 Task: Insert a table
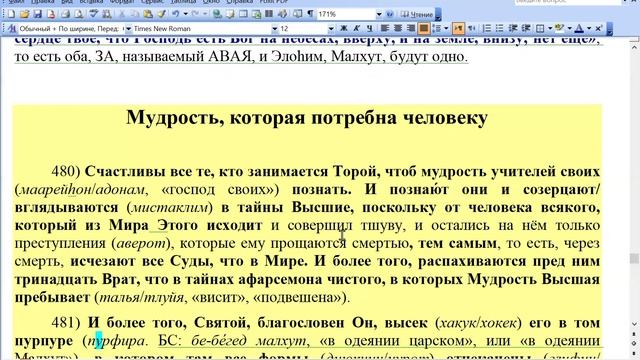pos(243,14)
